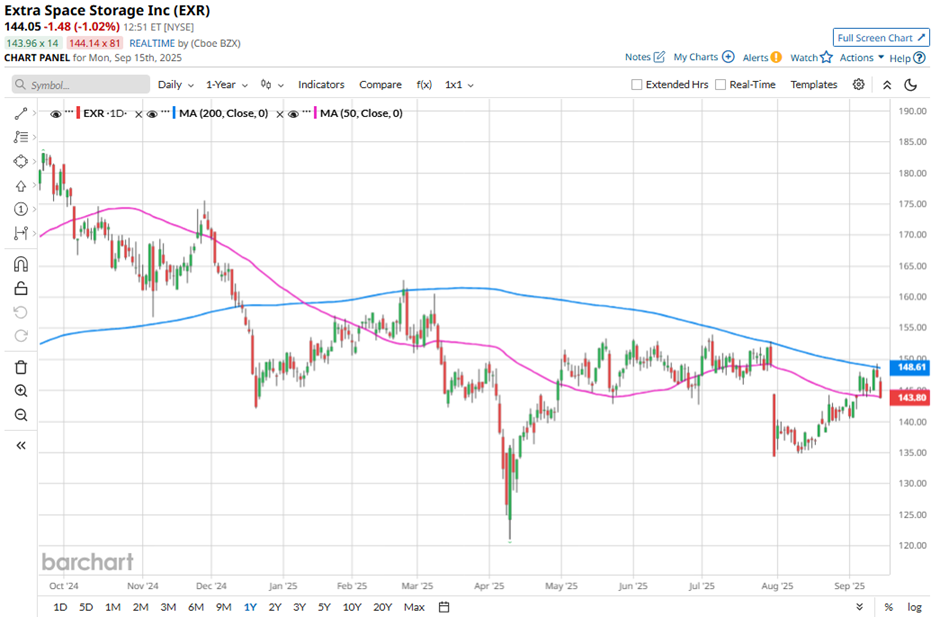Open the Fibonacci retracement tools

click(x=21, y=137)
